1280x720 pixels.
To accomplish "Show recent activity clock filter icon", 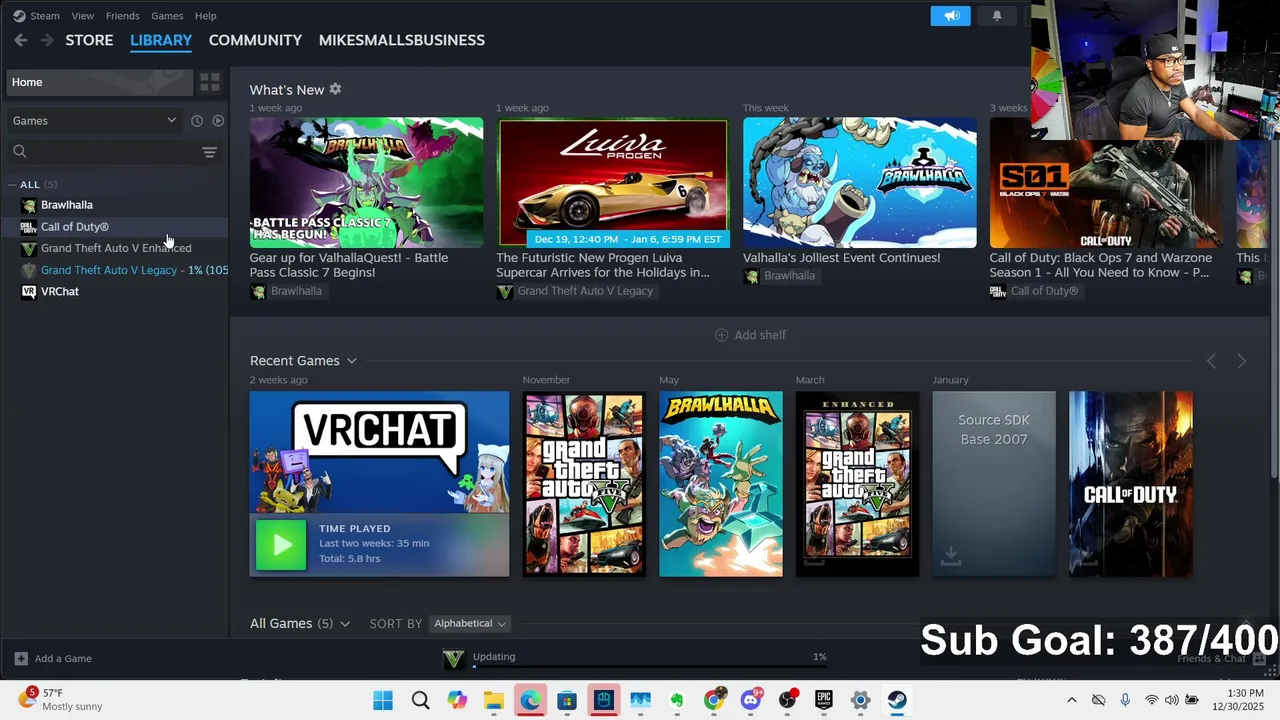I will (x=197, y=121).
